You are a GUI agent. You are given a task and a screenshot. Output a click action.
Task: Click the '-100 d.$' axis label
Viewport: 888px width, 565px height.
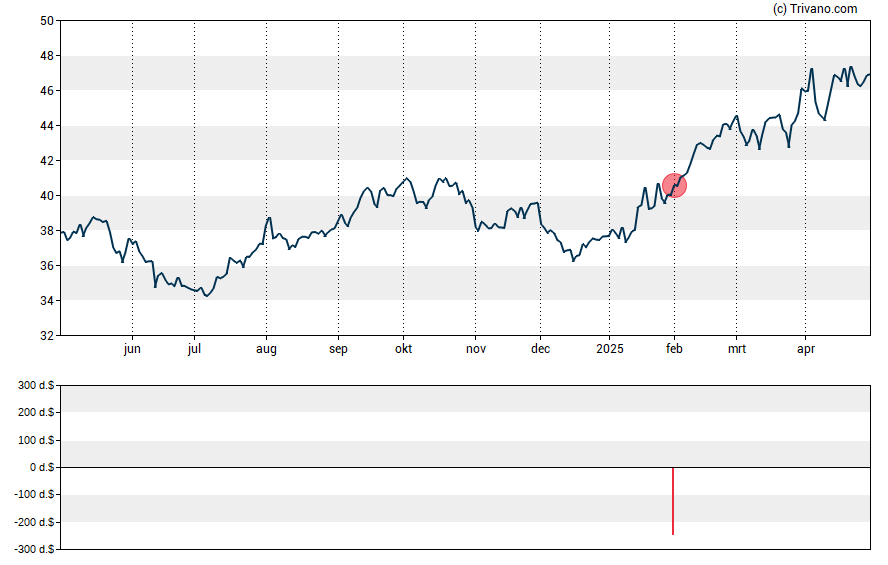[x=34, y=494]
